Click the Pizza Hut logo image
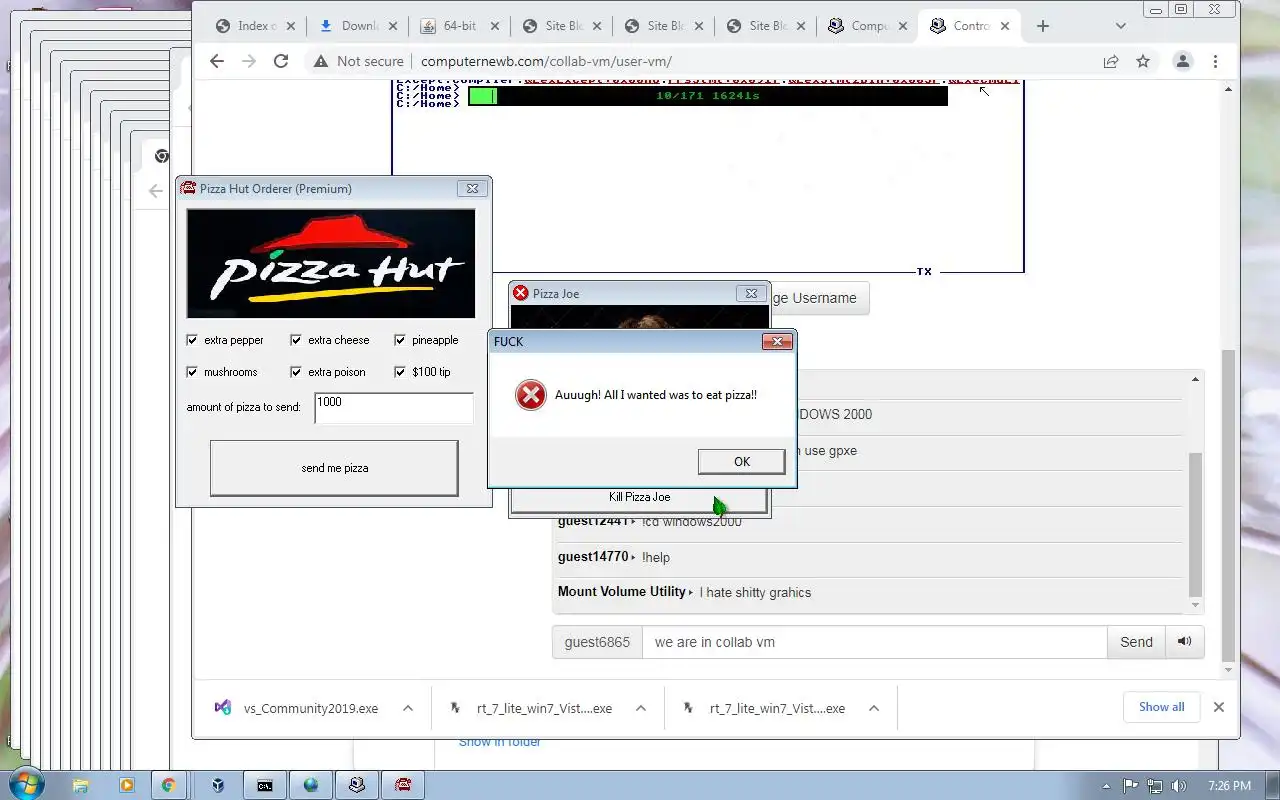Viewport: 1280px width, 800px height. pos(331,263)
